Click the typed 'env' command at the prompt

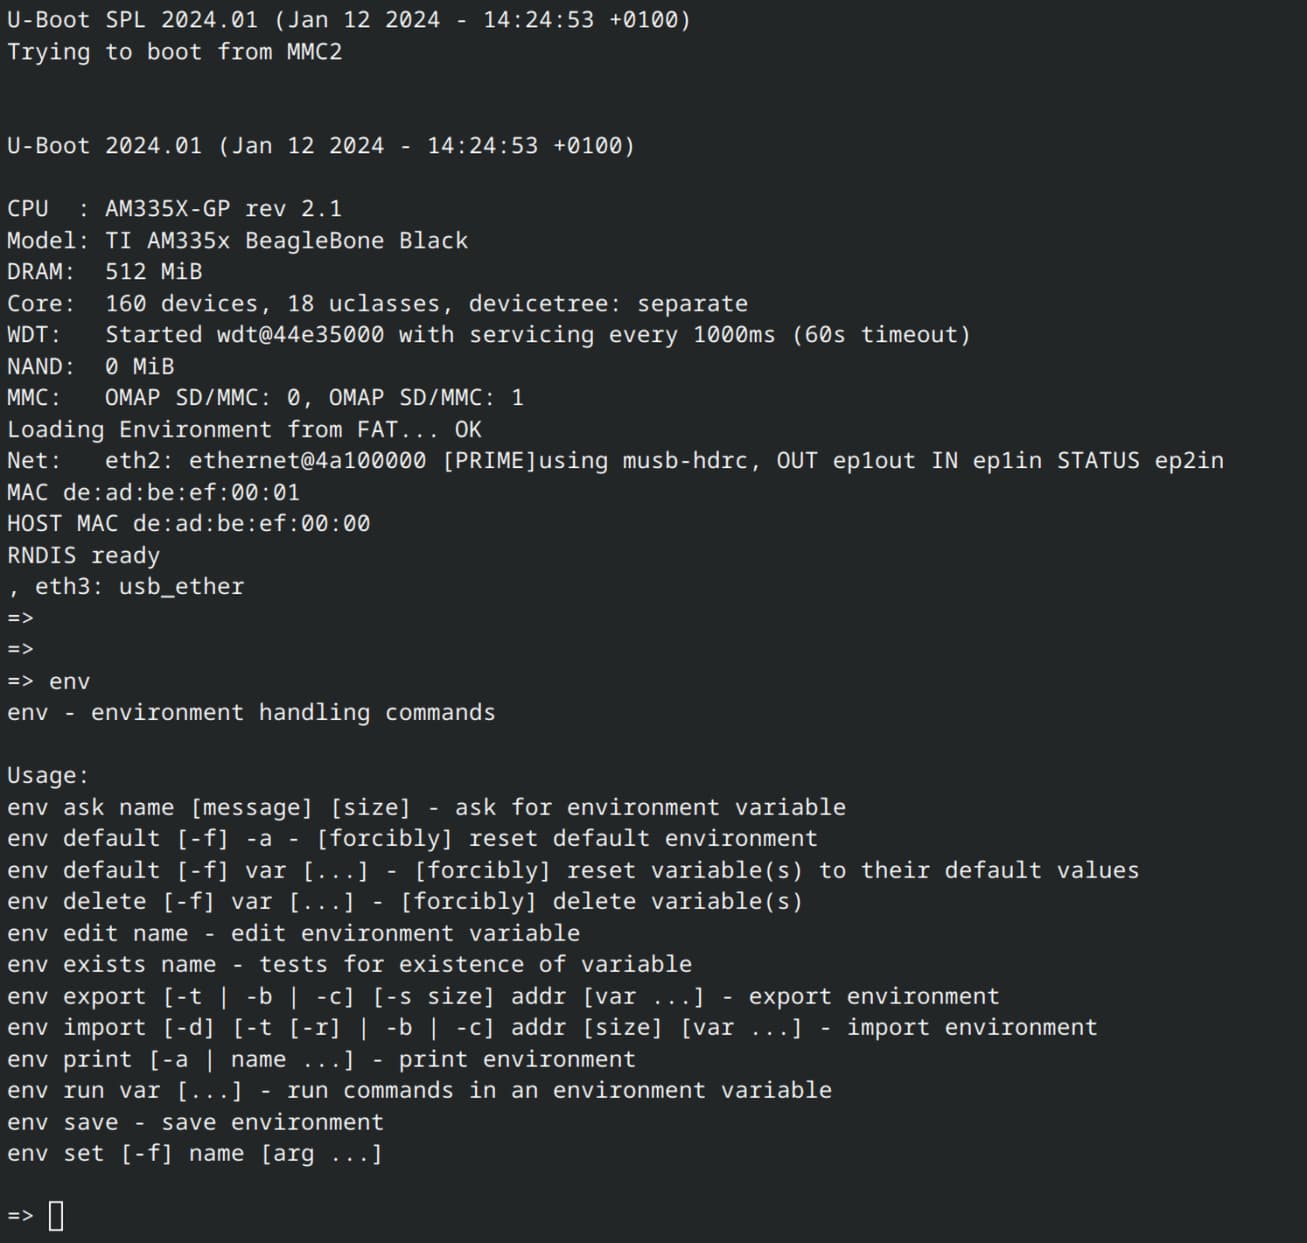pos(69,682)
